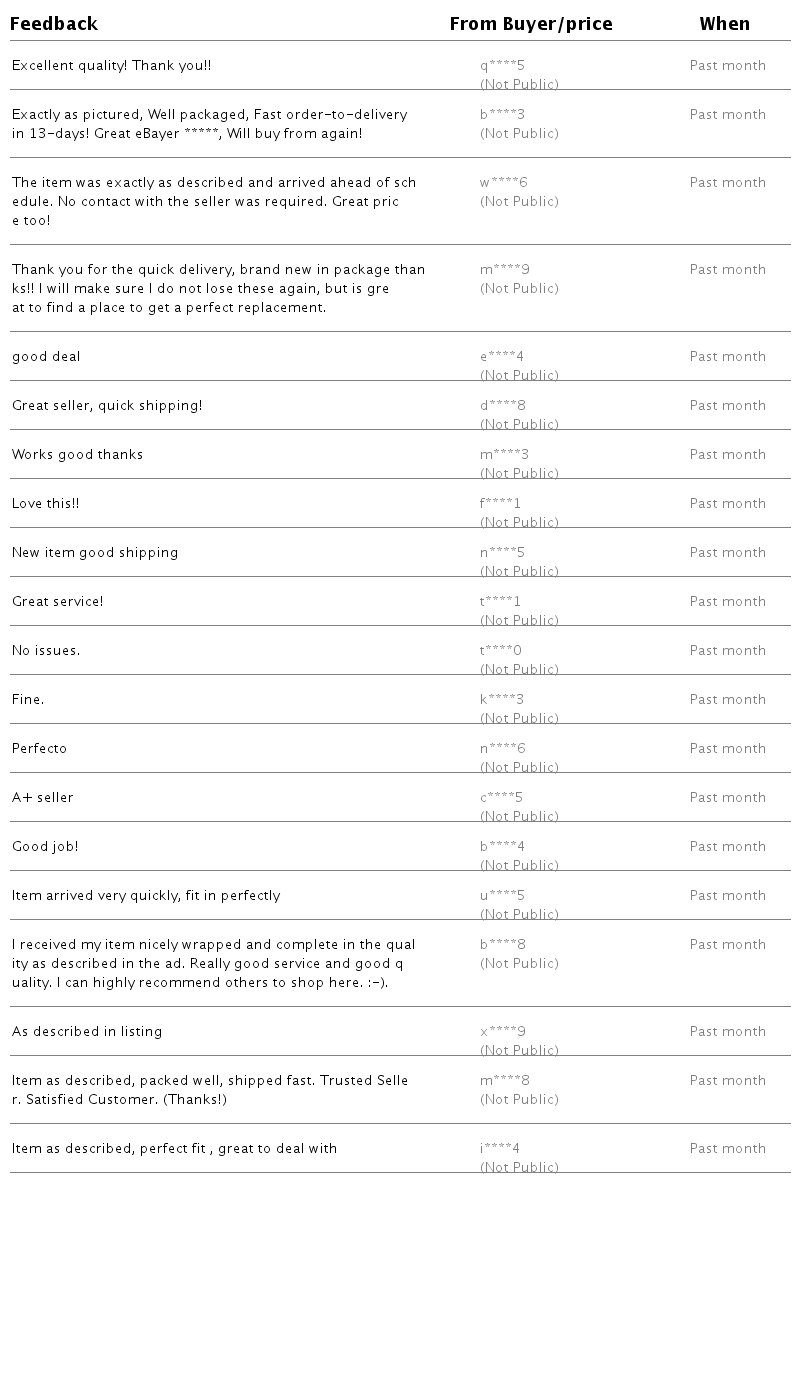Click buyer e****4 username
800x1396 pixels.
click(502, 357)
